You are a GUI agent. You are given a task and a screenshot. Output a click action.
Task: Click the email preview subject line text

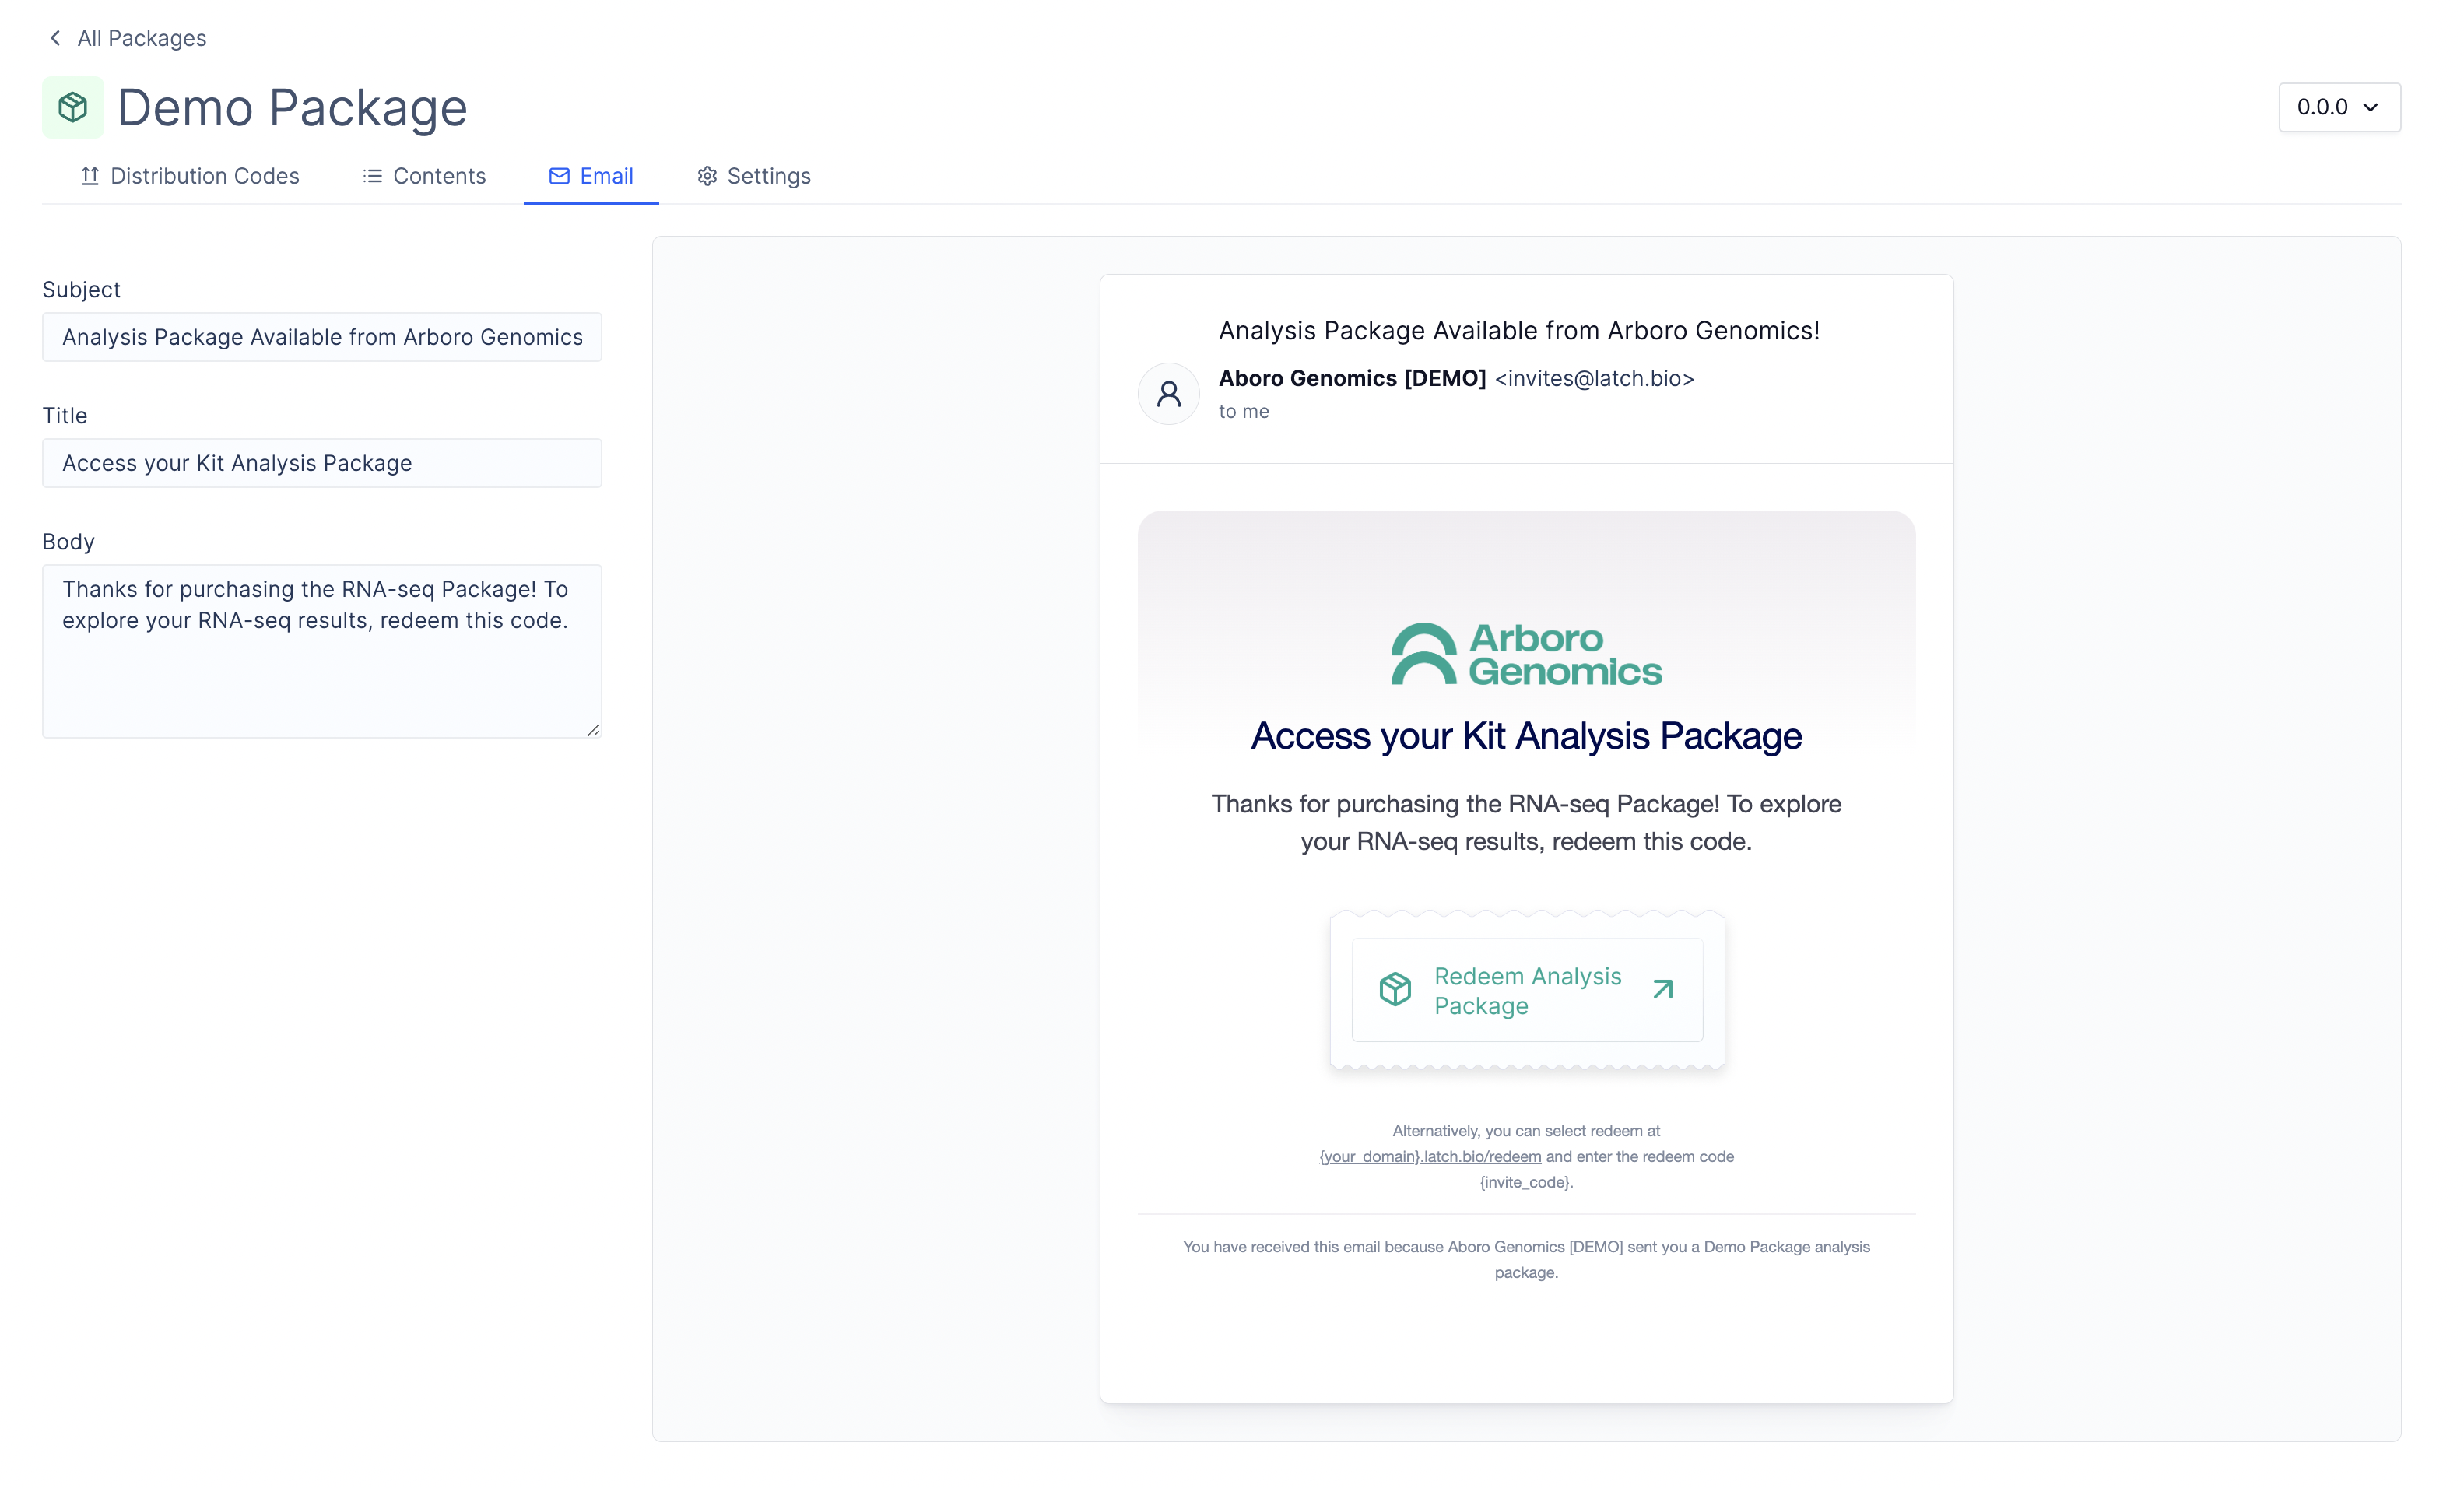point(1519,331)
